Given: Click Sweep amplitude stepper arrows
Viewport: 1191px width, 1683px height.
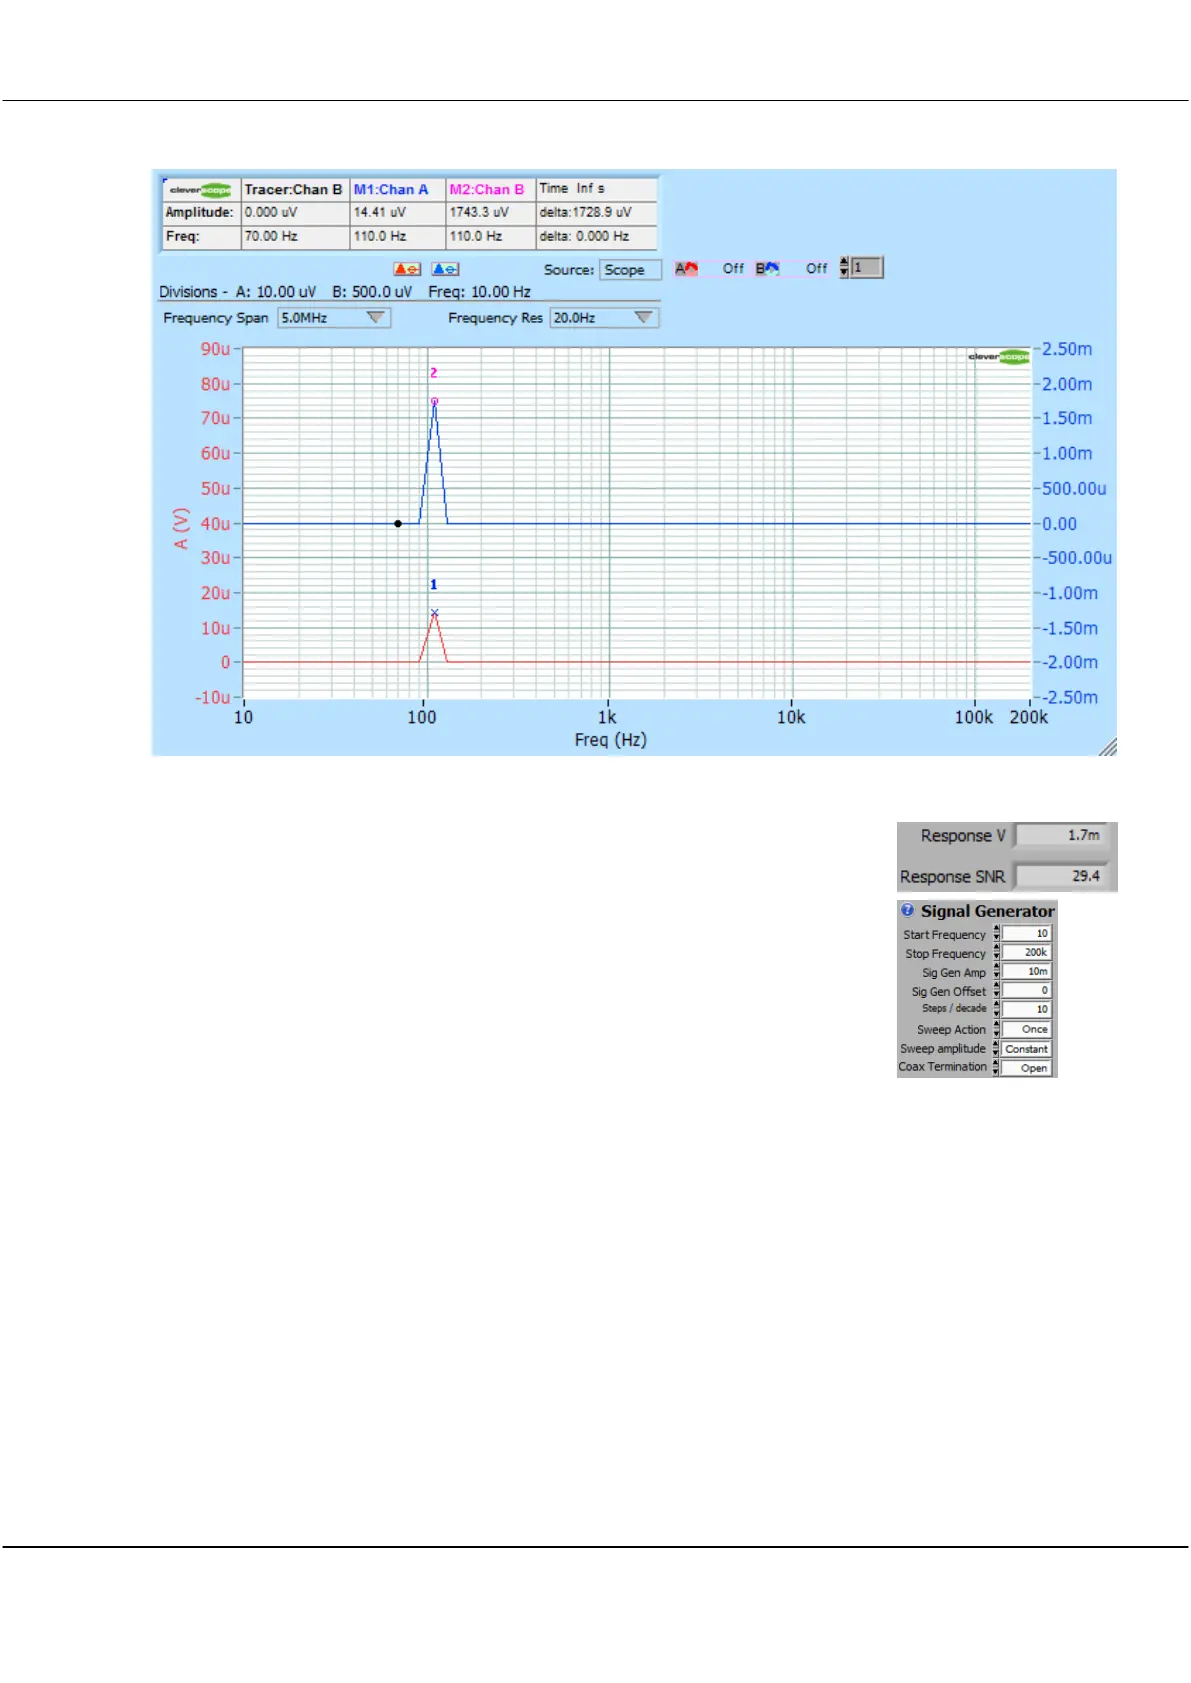Looking at the screenshot, I should [996, 1048].
